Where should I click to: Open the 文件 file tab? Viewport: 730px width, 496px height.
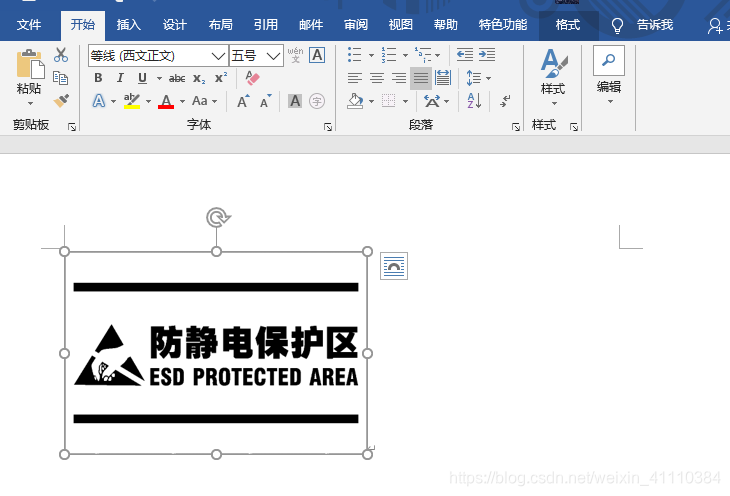[x=29, y=24]
